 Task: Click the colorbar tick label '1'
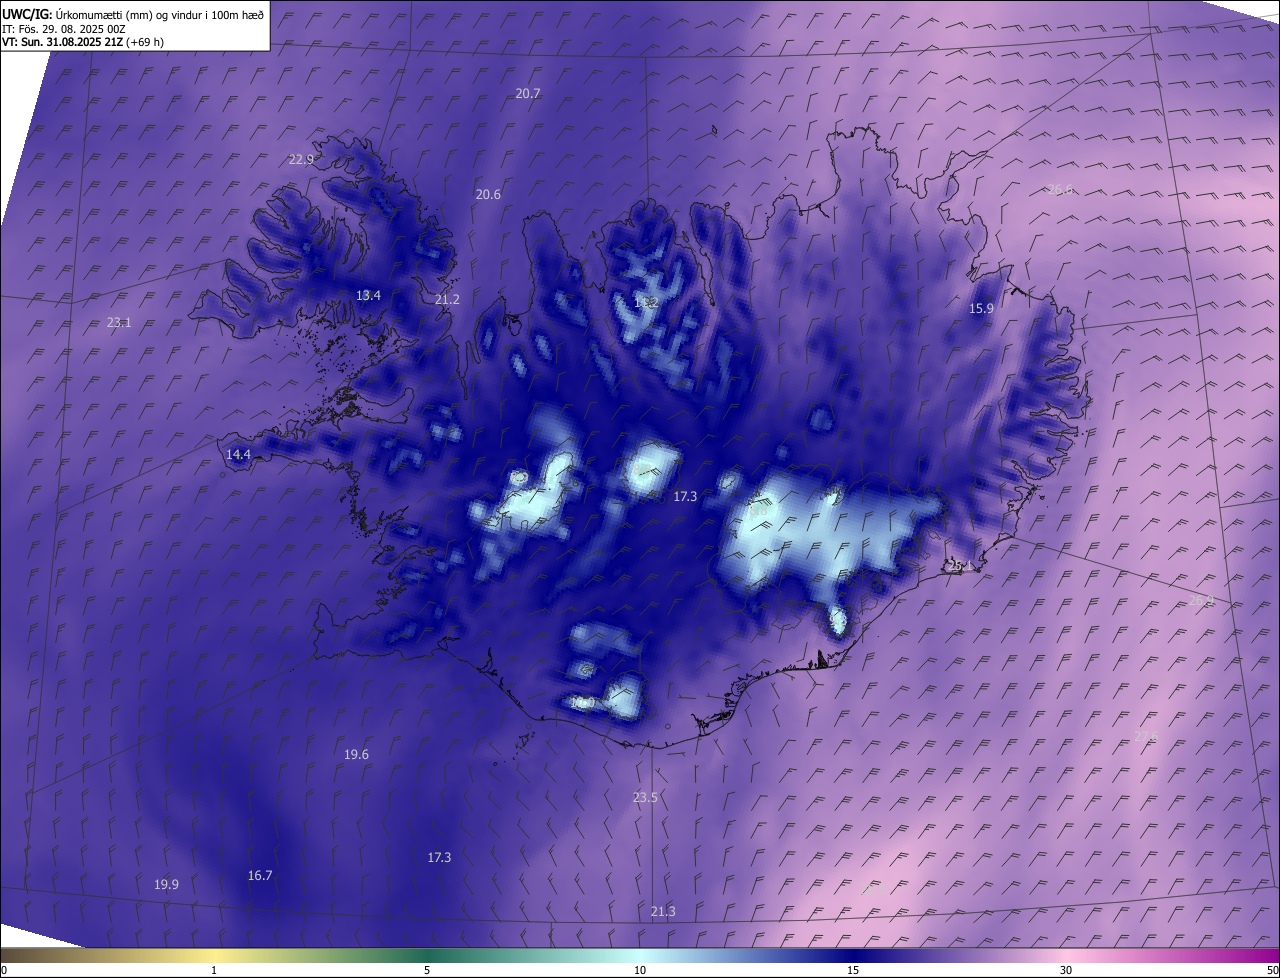pos(214,970)
